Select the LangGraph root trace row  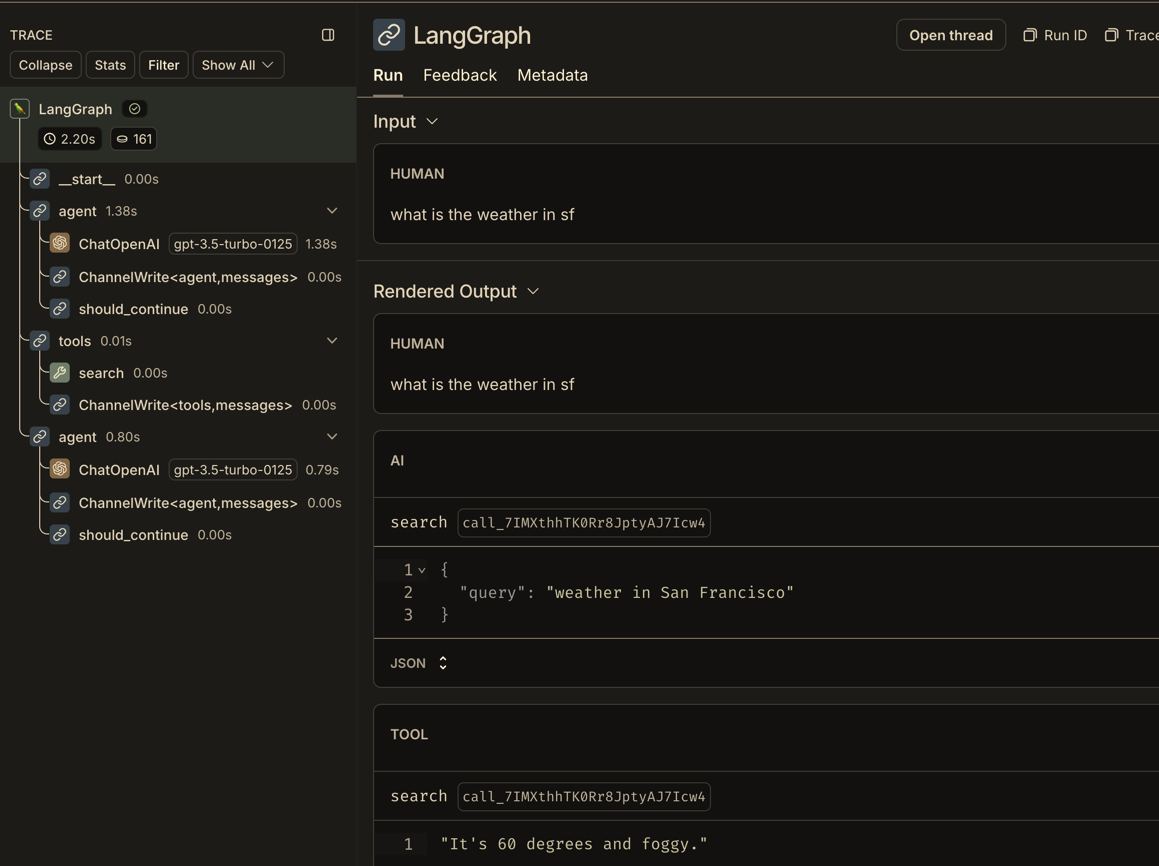[x=178, y=124]
